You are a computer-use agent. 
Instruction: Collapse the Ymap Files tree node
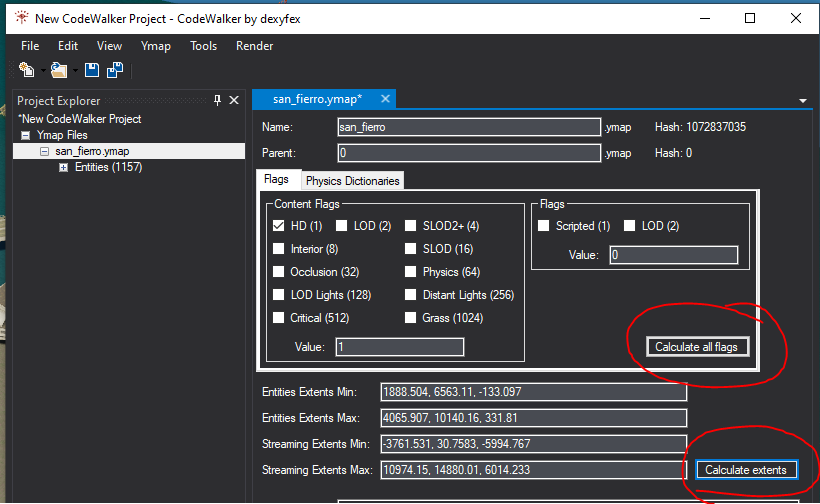coord(25,135)
